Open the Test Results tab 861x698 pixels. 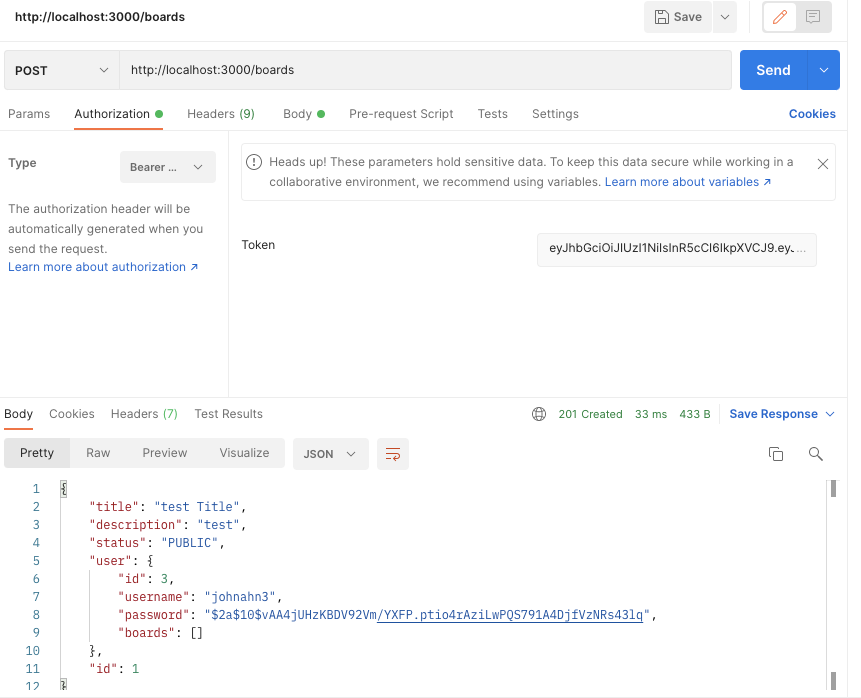pos(228,414)
